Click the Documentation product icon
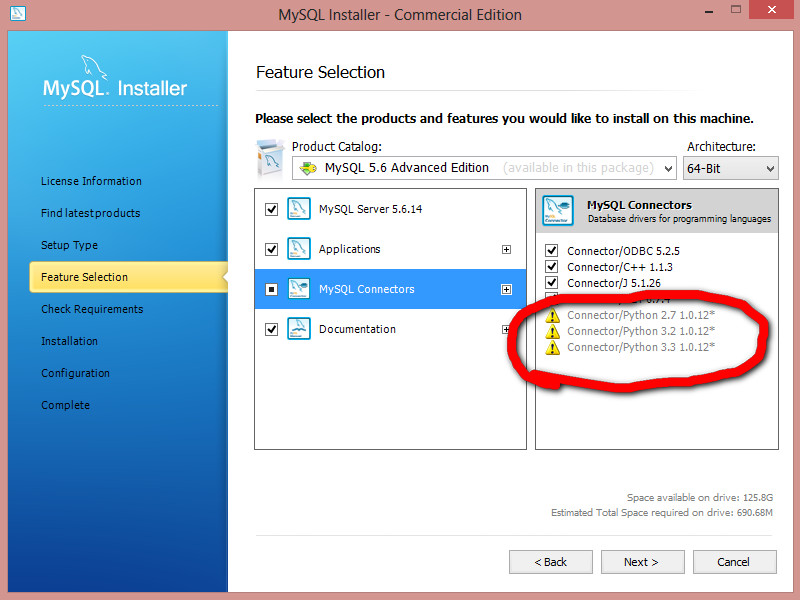 298,329
